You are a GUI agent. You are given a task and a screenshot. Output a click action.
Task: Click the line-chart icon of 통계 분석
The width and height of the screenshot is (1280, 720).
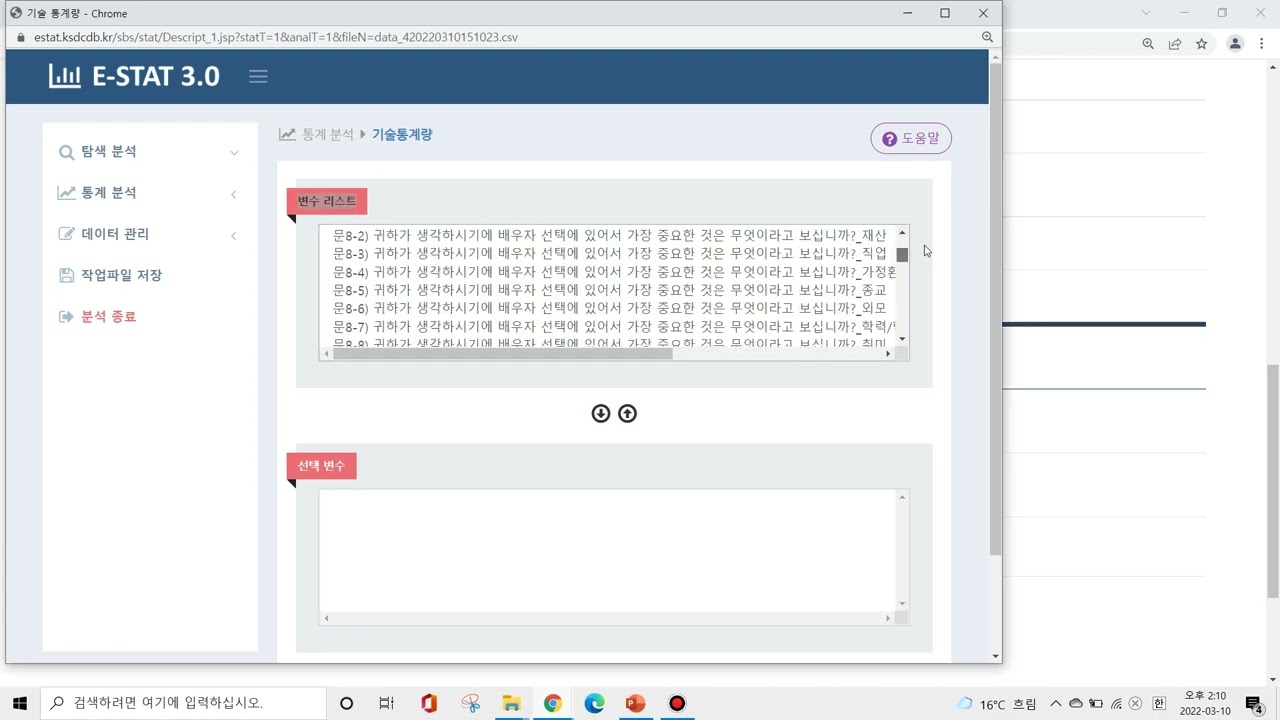66,193
